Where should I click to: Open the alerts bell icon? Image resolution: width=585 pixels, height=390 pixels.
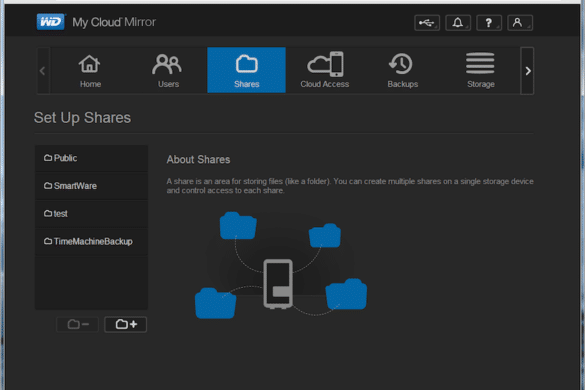(458, 23)
